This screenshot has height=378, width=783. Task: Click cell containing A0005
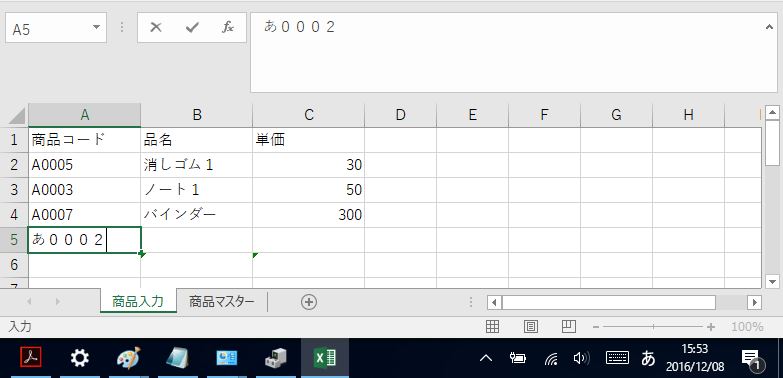point(84,165)
